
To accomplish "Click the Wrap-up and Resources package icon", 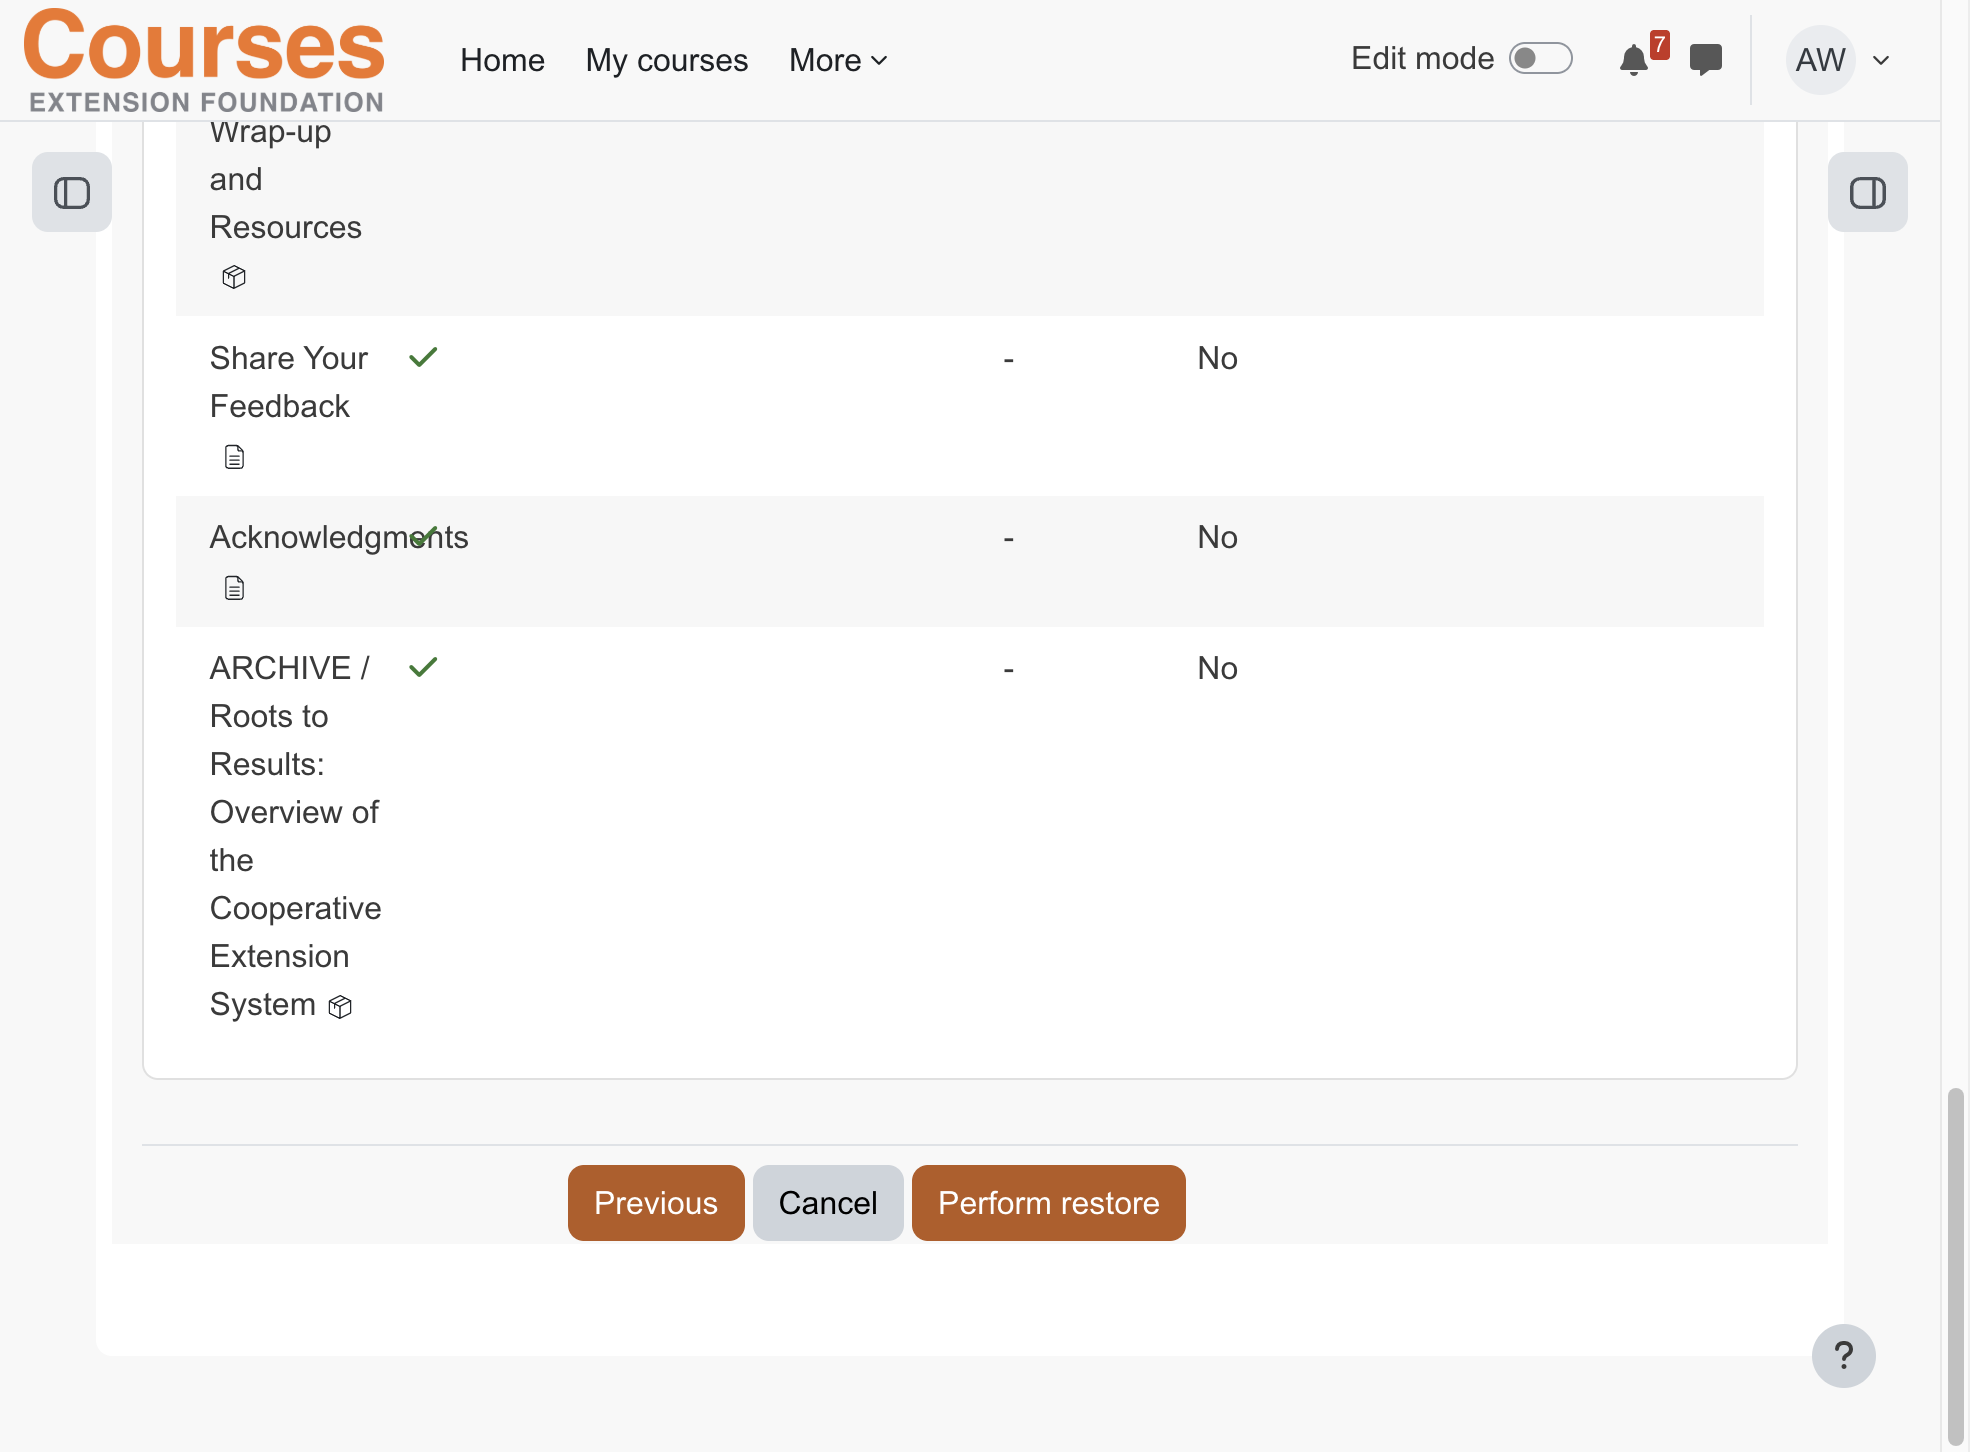I will point(234,277).
